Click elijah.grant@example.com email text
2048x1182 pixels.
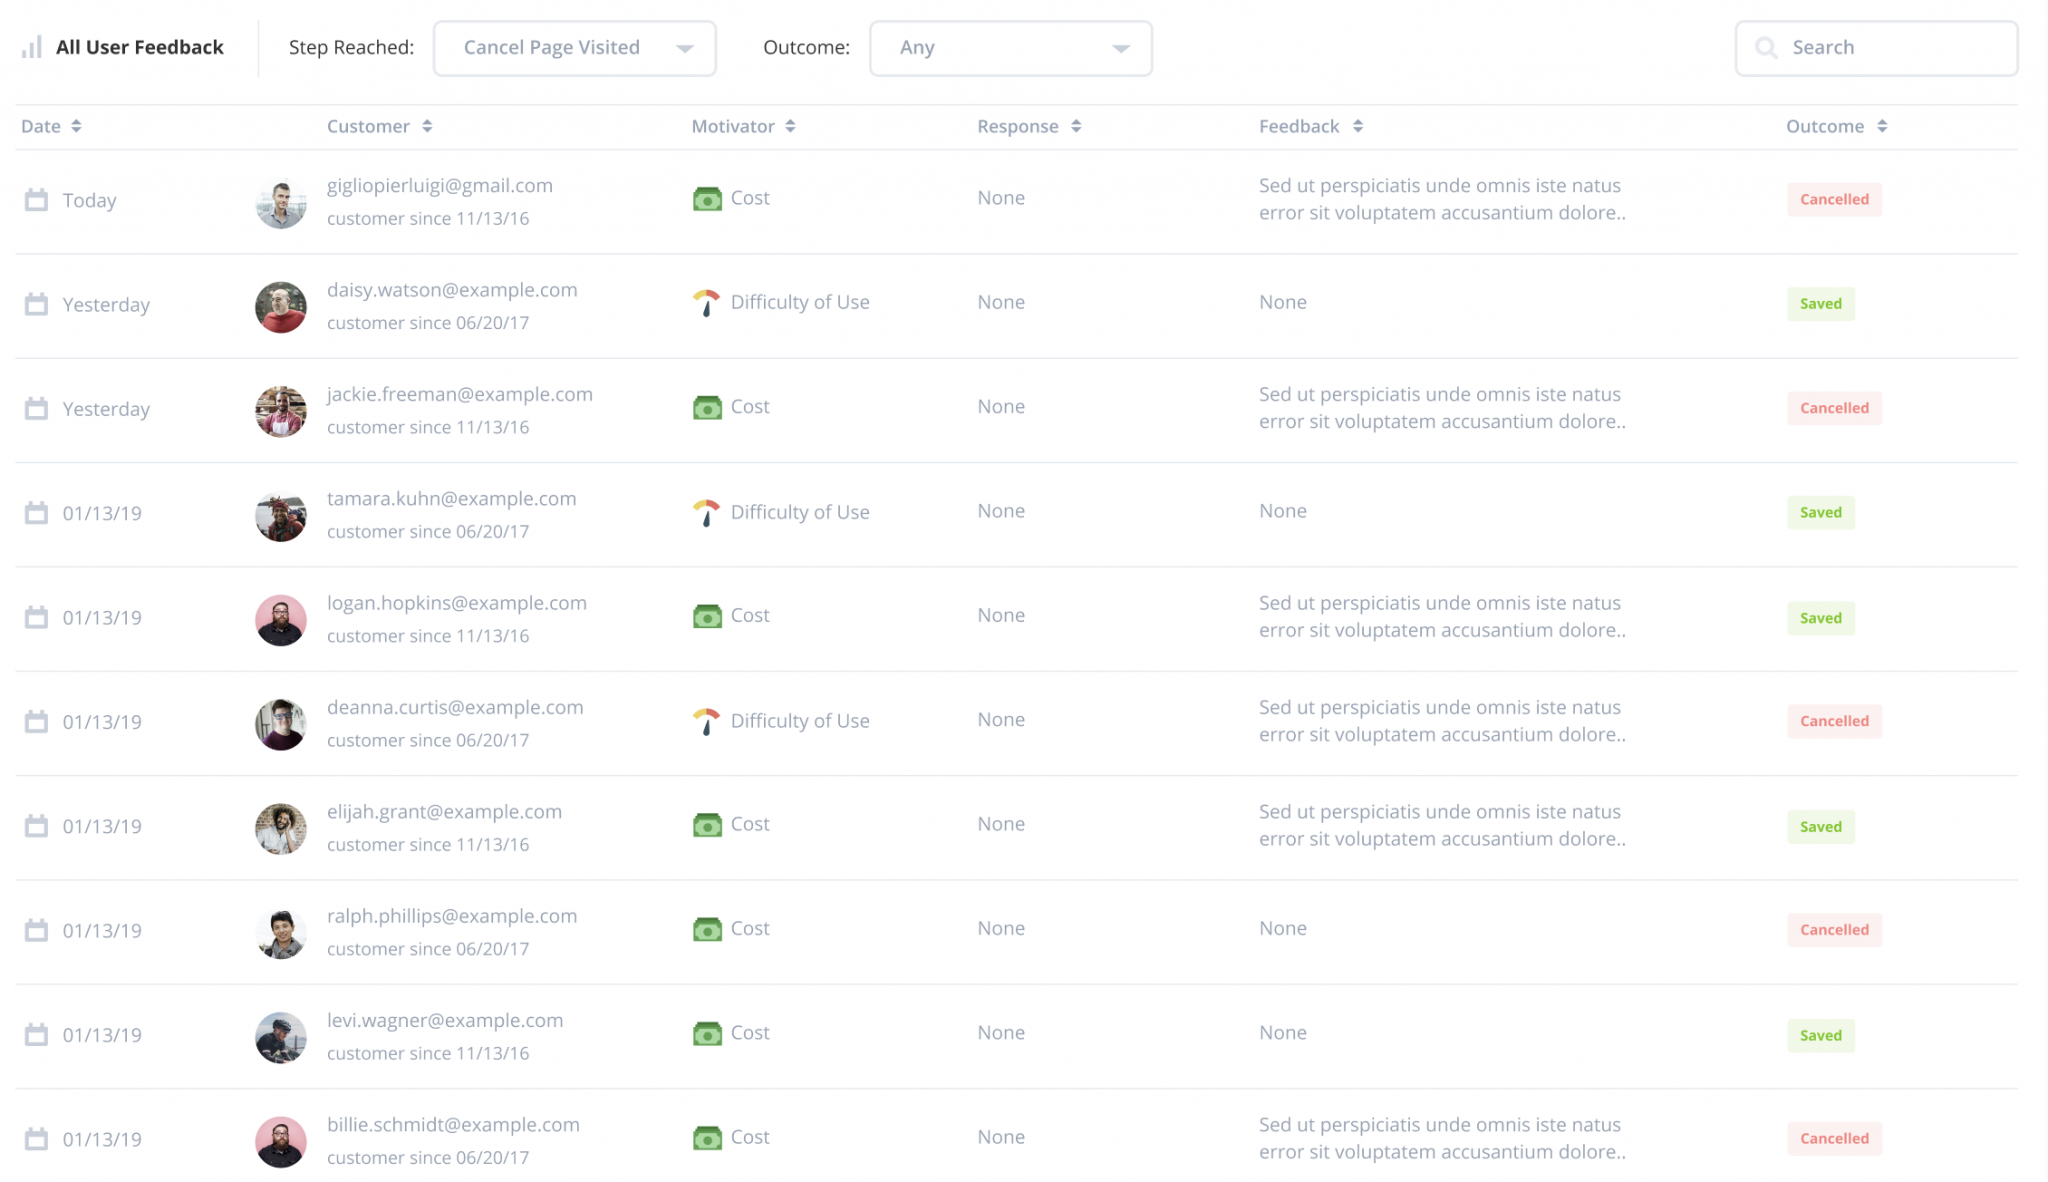tap(444, 812)
